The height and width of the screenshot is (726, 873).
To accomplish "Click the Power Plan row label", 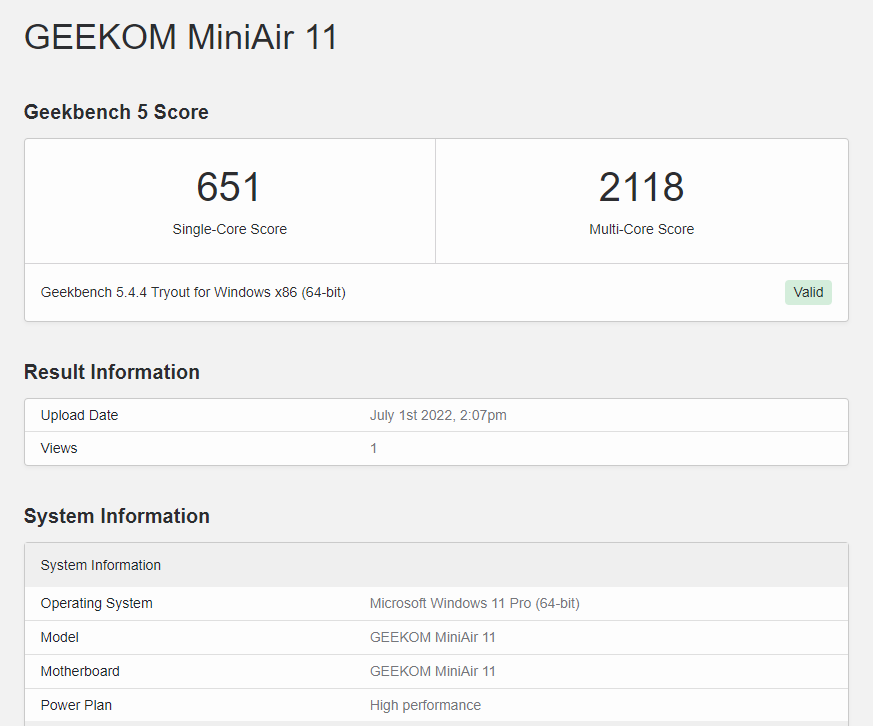I will [76, 705].
